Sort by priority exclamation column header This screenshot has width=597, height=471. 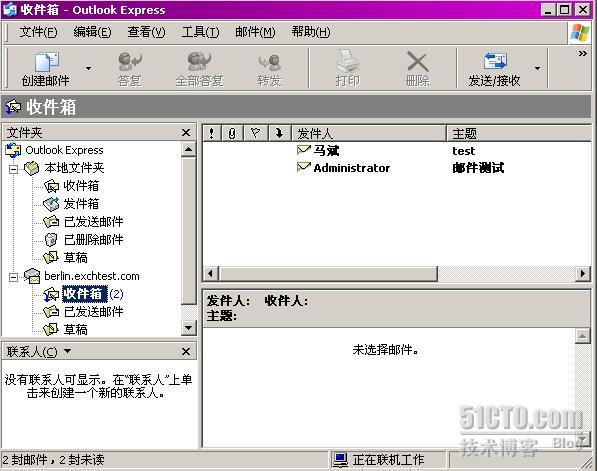(211, 133)
